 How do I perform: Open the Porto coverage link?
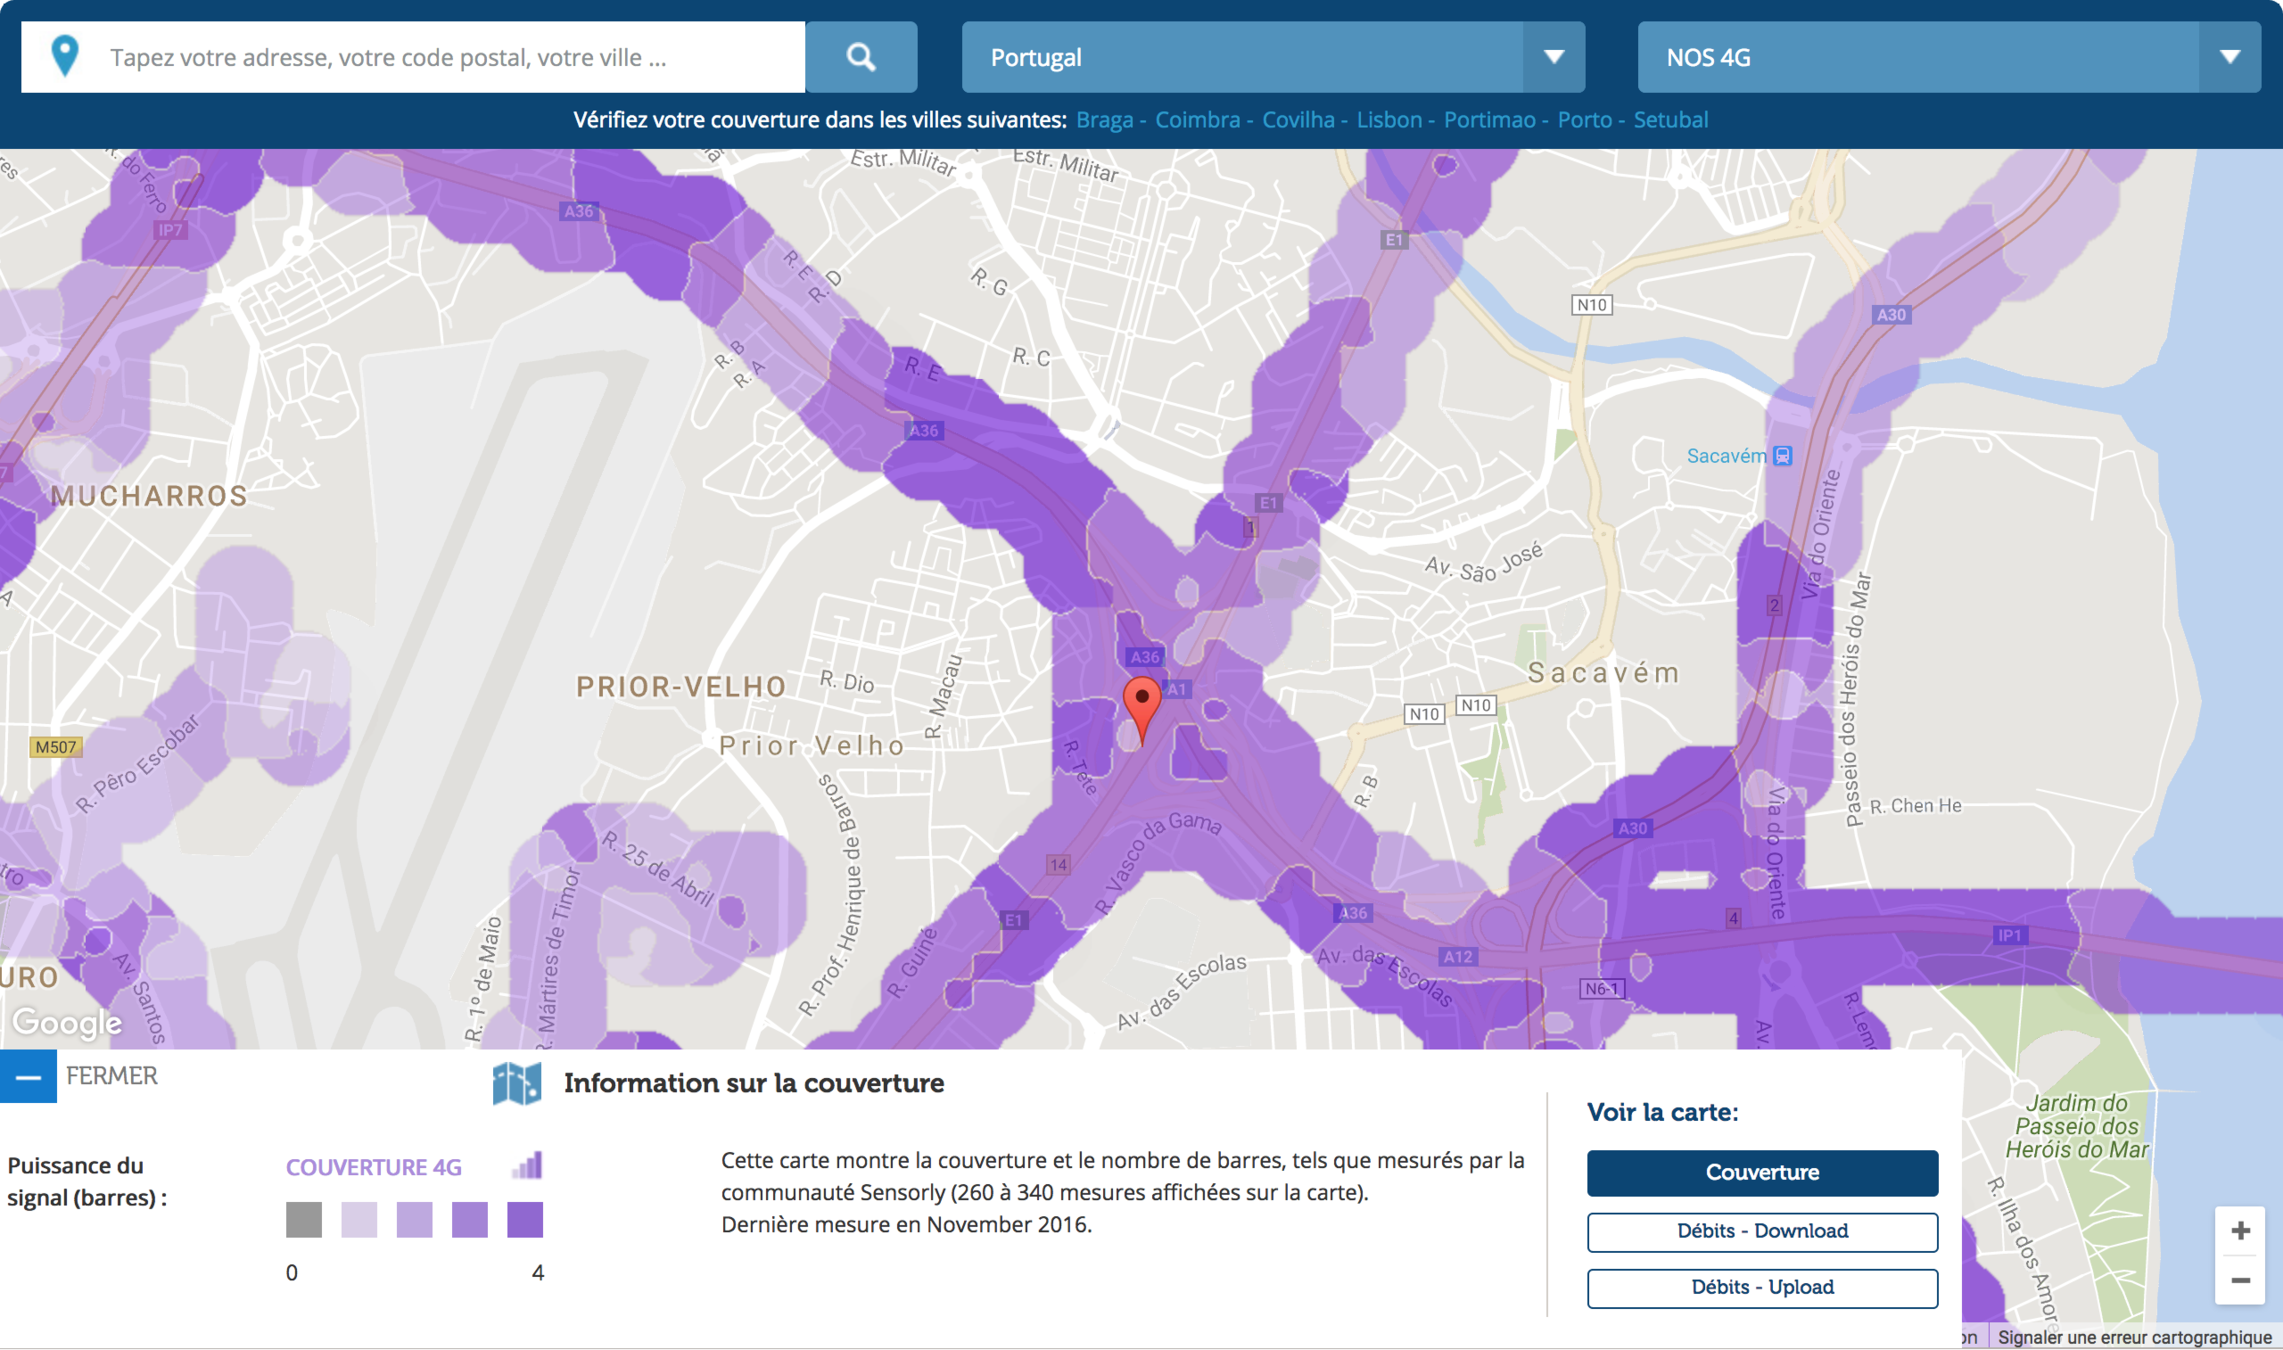pyautogui.click(x=1584, y=120)
